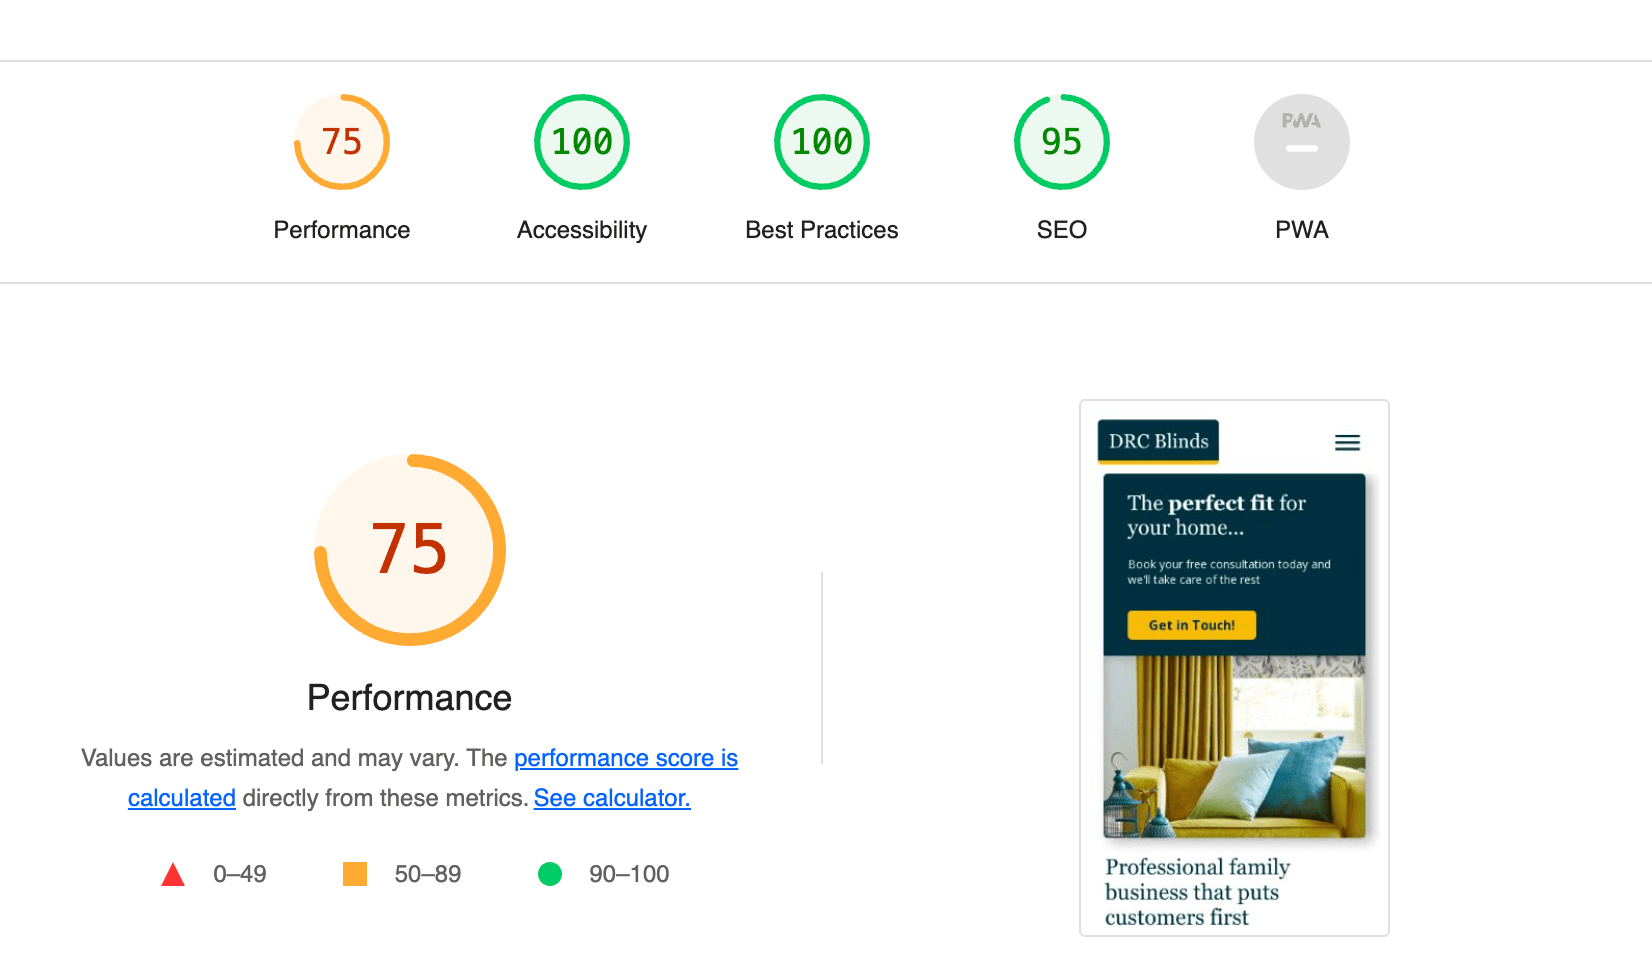Viewport: 1652px width, 974px height.
Task: Click the large 75 Performance gauge
Action: 410,550
